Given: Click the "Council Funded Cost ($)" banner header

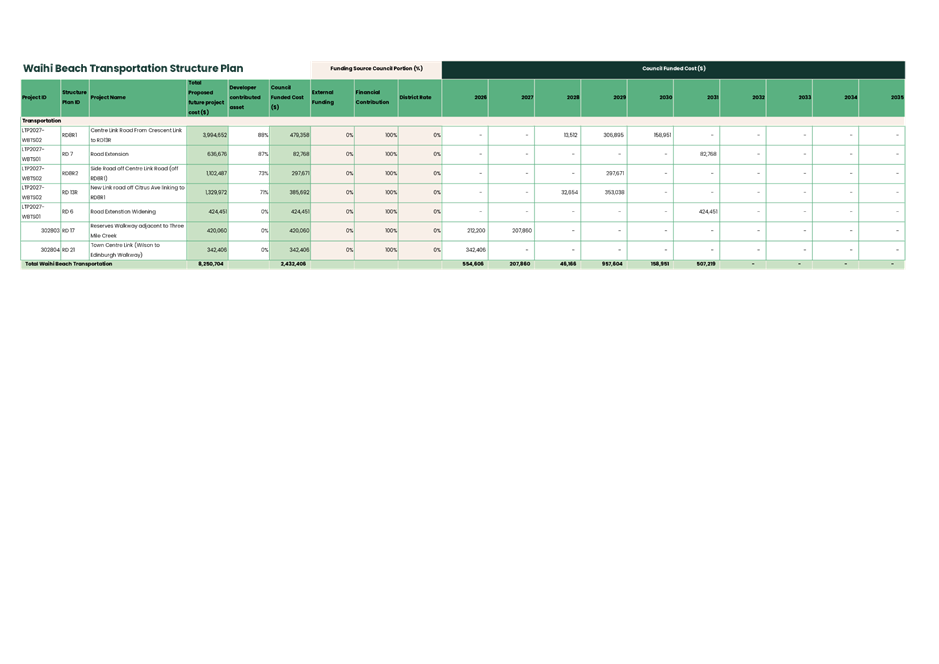Looking at the screenshot, I should (674, 69).
